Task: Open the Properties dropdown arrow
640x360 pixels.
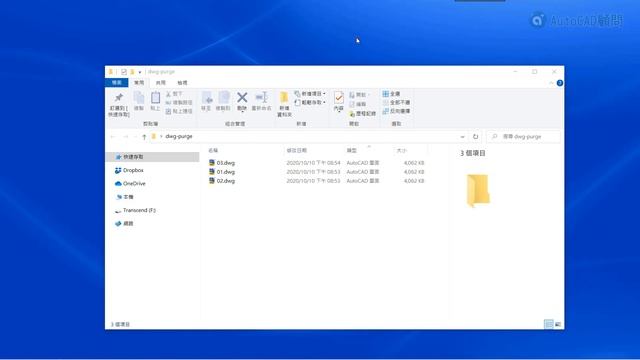Action: point(338,112)
